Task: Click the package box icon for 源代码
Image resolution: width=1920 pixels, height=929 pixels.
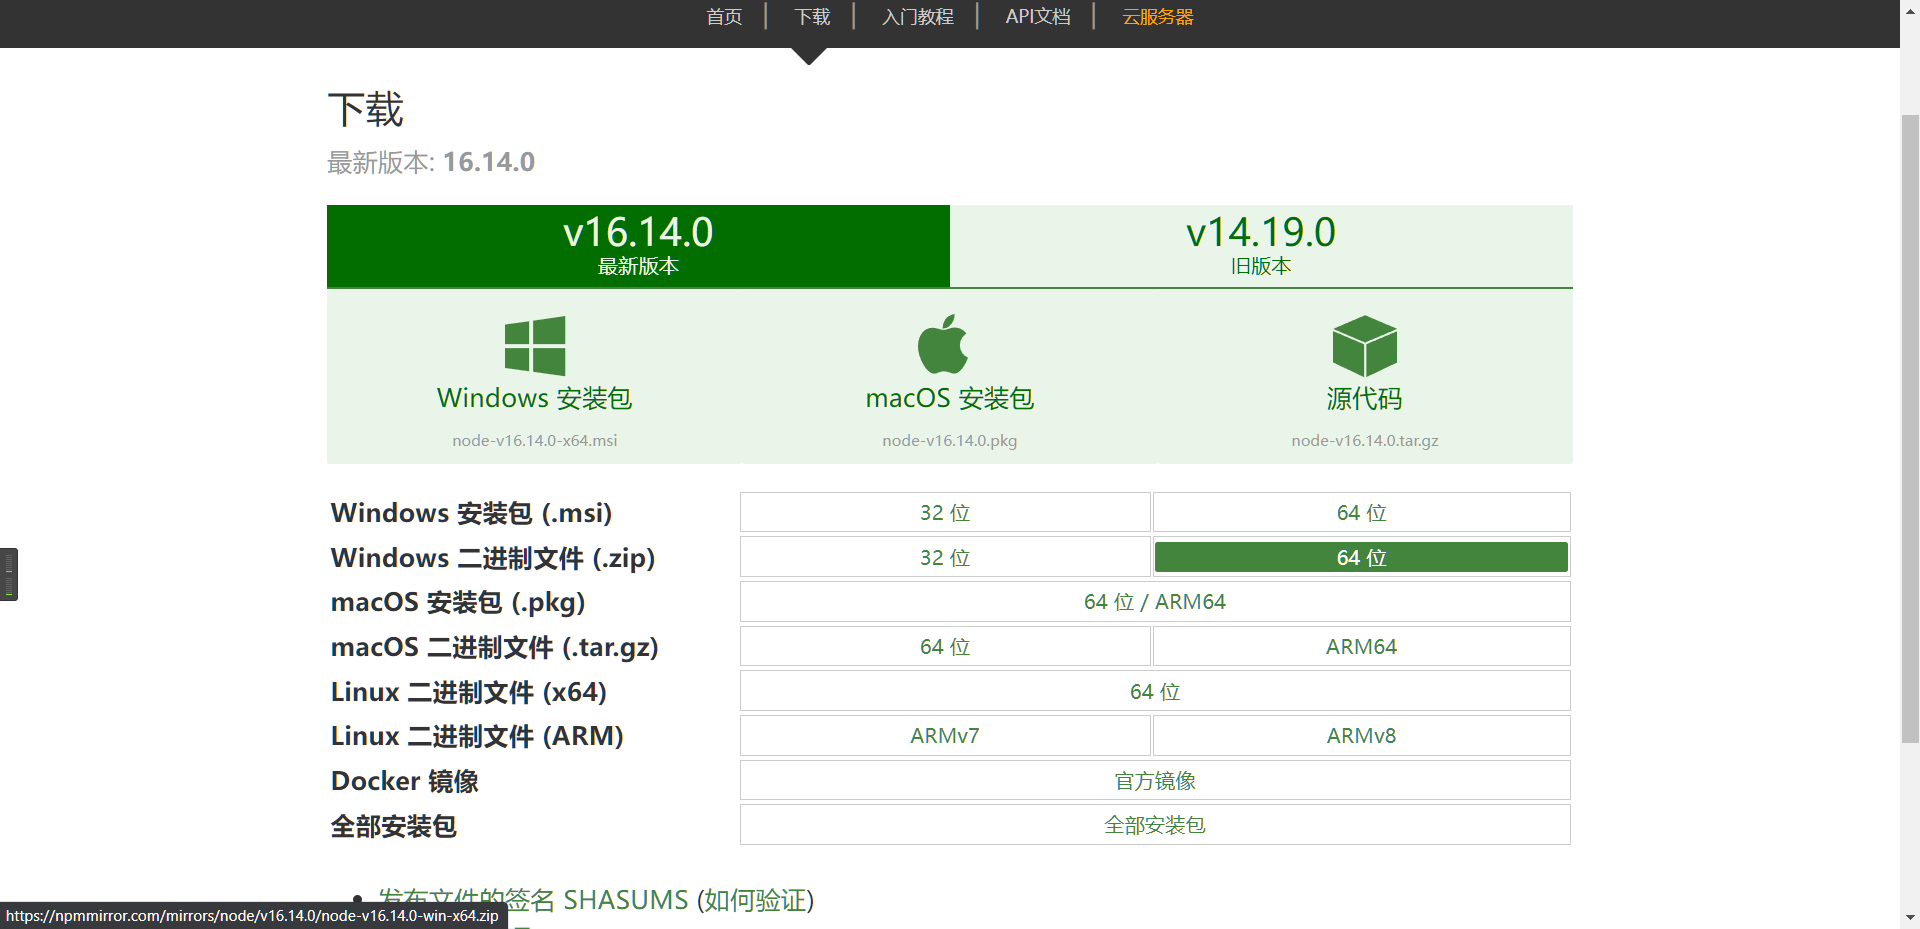Action: [1363, 344]
